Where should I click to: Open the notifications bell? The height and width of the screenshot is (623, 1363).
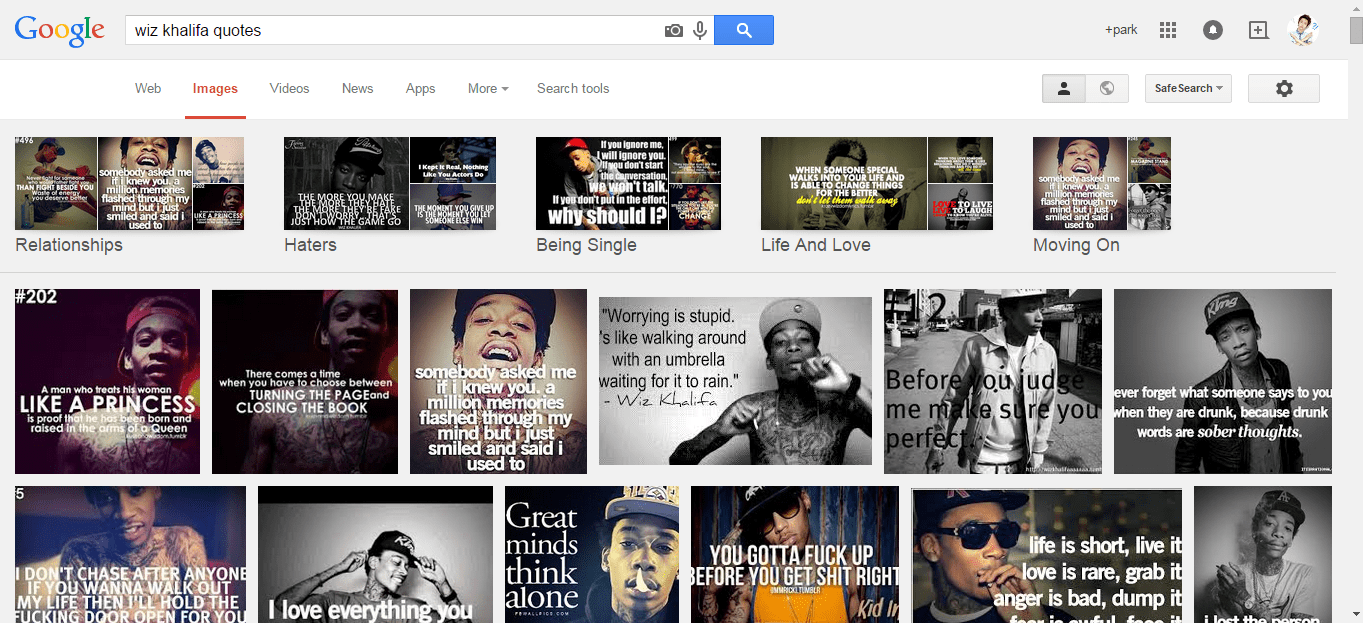click(1213, 30)
